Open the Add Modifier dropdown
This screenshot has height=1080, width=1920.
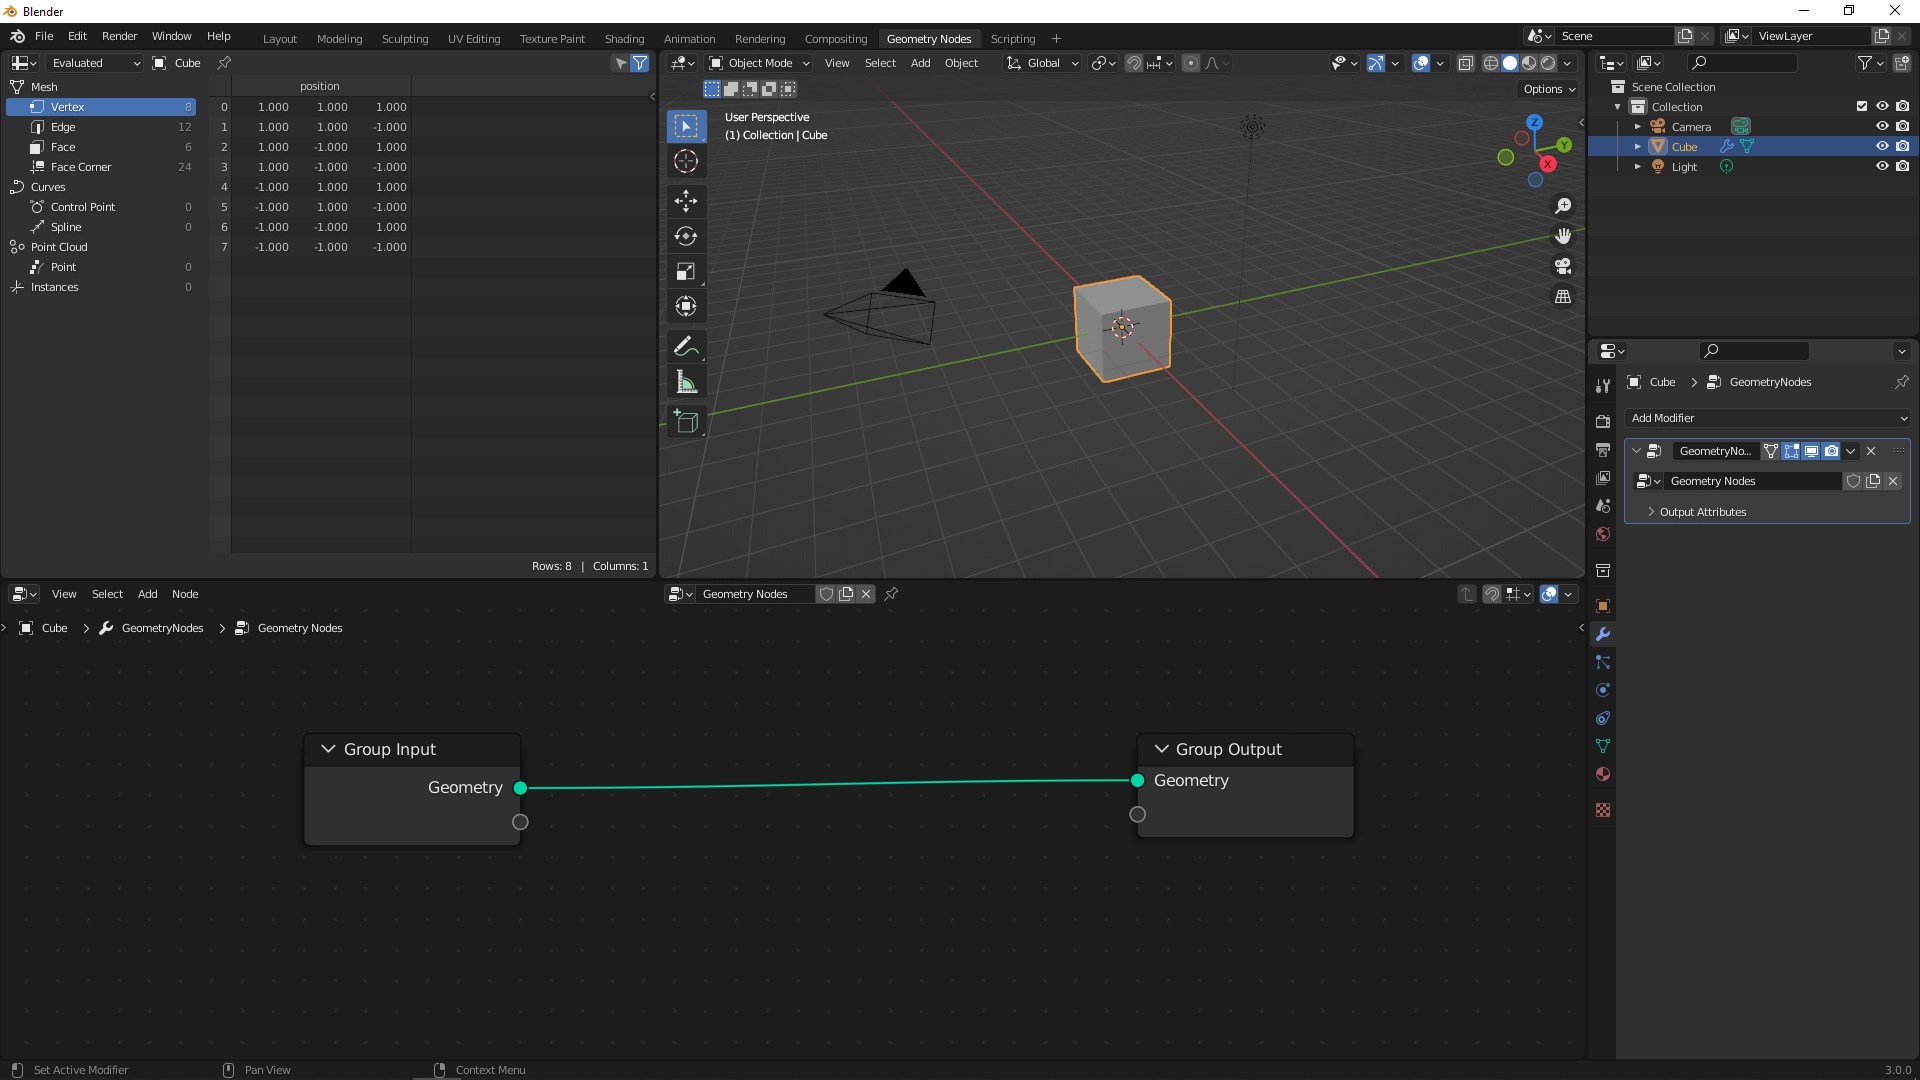(1767, 418)
